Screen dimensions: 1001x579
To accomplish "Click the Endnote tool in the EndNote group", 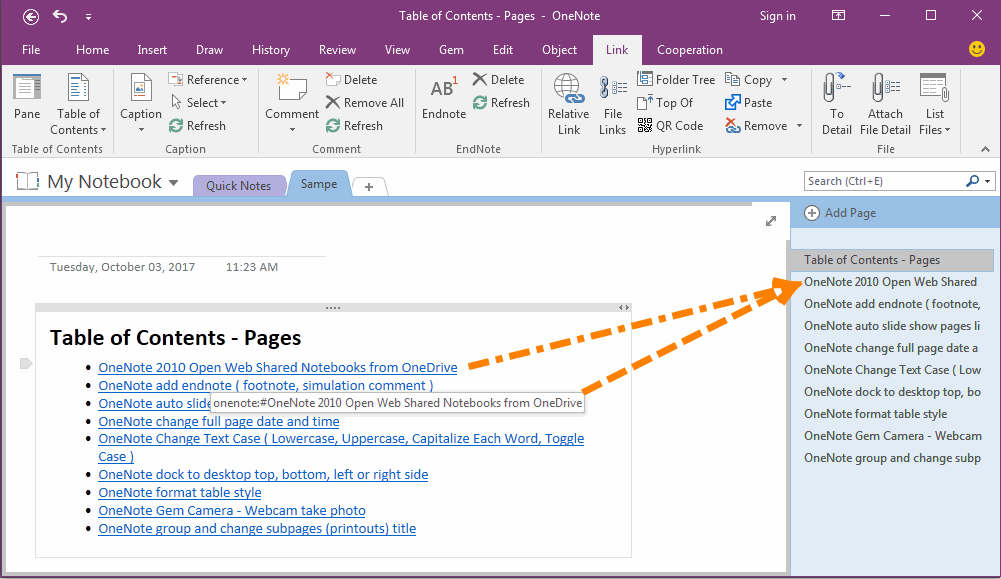I will 443,95.
